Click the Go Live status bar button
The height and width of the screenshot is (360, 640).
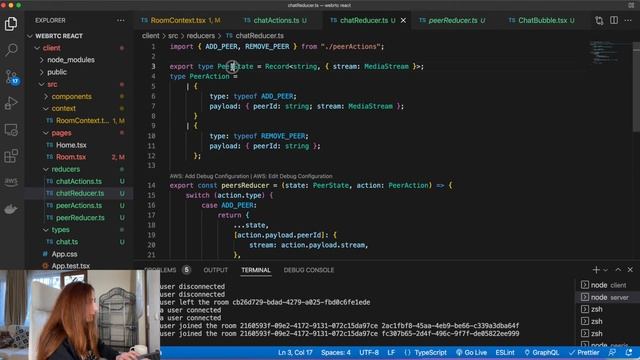coord(471,352)
